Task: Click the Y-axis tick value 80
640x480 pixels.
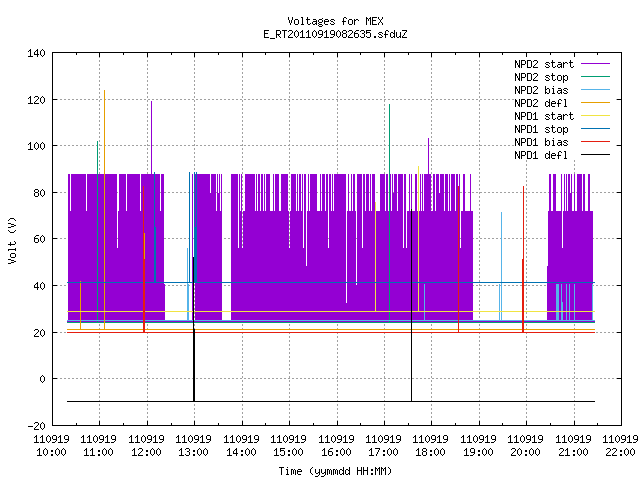Action: pos(40,193)
